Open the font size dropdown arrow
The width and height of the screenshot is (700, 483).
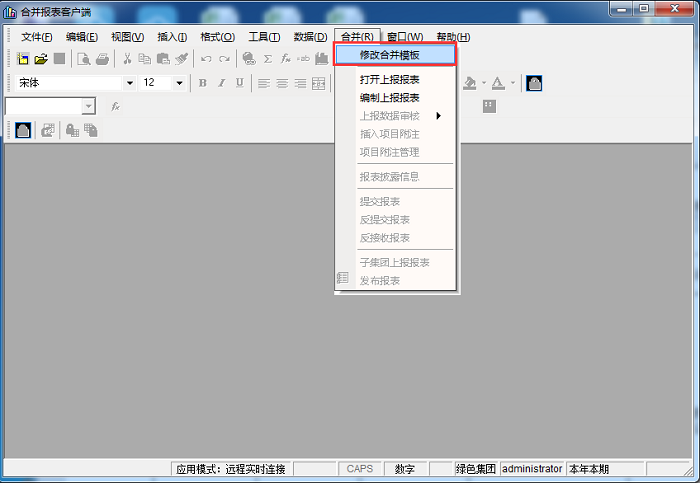(179, 83)
